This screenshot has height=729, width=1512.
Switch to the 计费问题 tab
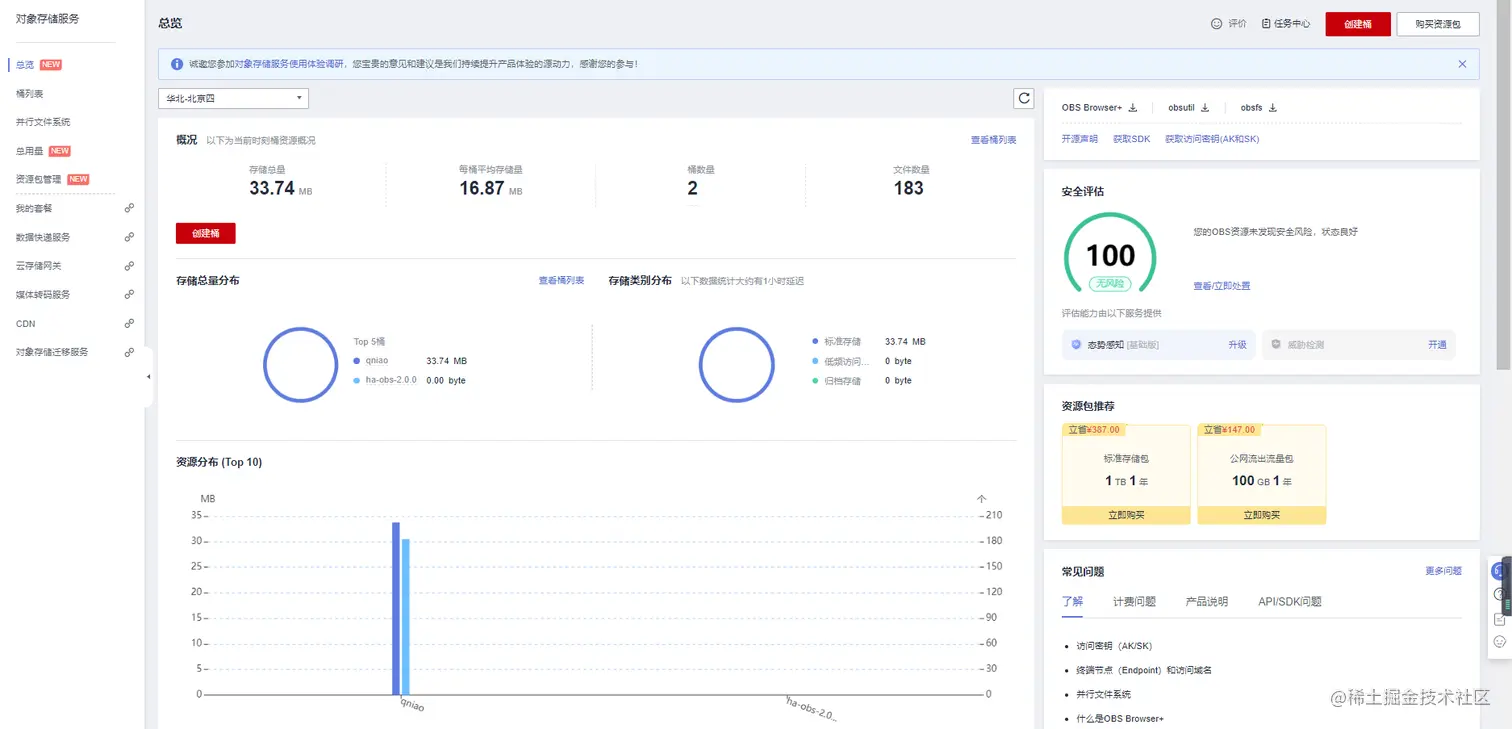click(1134, 601)
